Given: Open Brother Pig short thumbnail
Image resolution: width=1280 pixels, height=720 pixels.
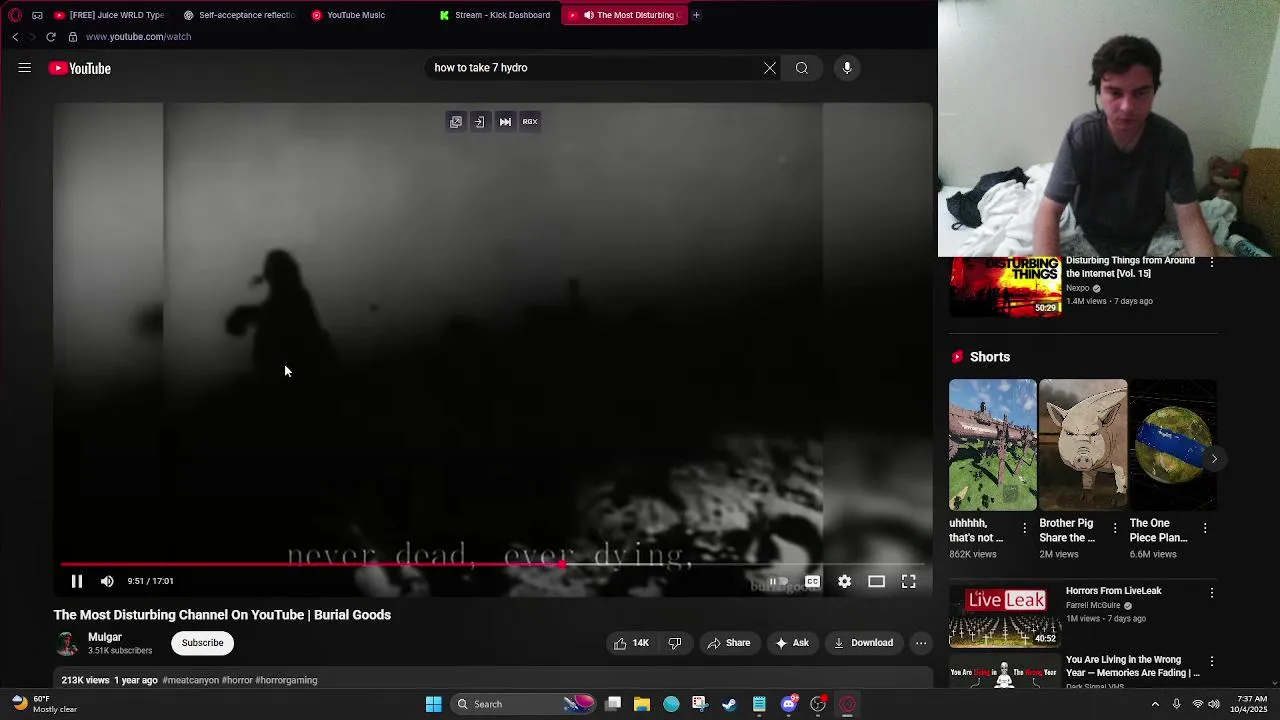Looking at the screenshot, I should 1083,445.
